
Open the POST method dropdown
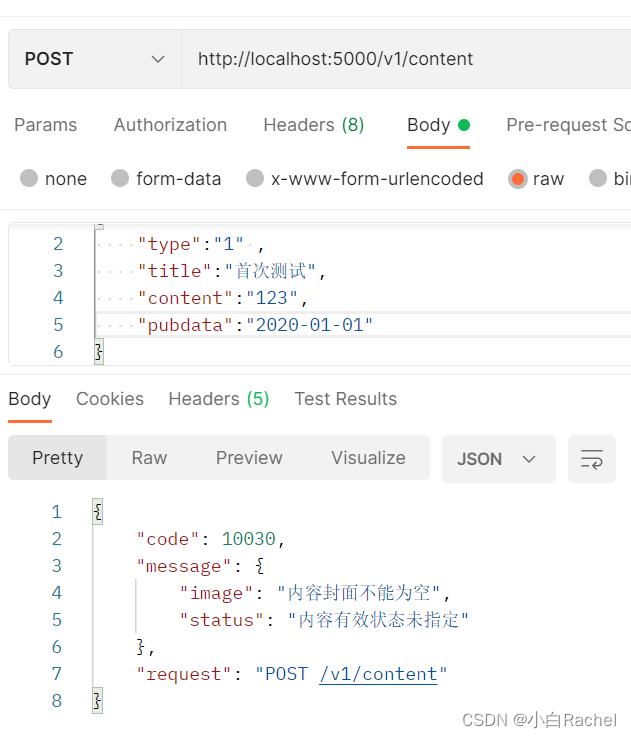tap(94, 59)
